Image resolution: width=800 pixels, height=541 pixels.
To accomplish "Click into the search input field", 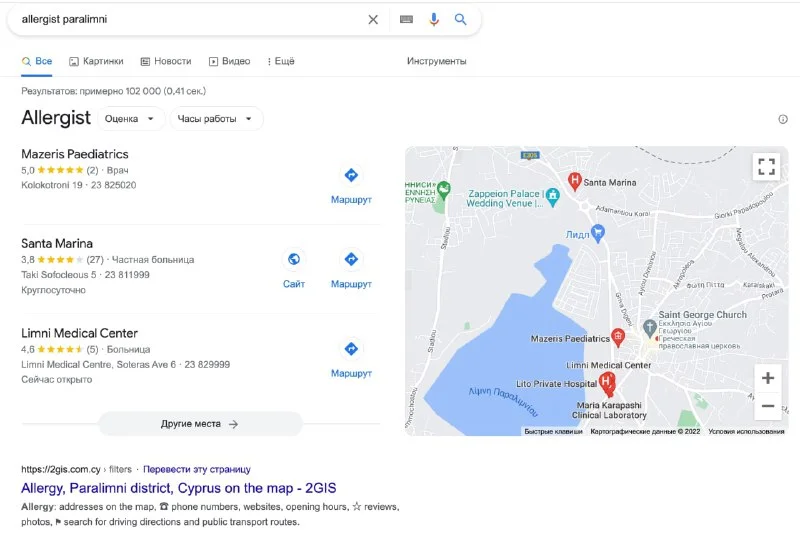I will click(190, 19).
